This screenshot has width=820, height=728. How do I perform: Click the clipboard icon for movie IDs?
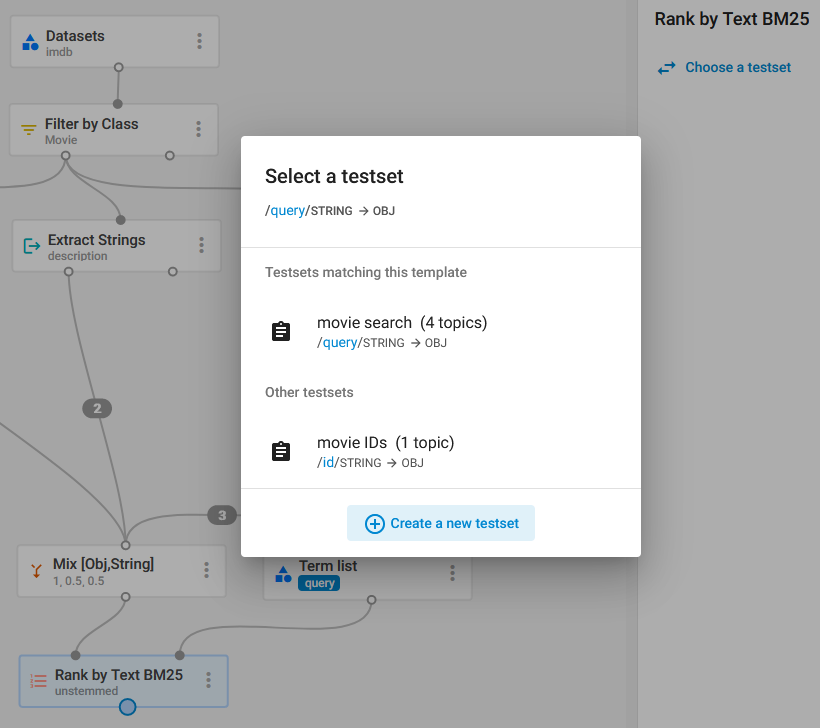281,451
